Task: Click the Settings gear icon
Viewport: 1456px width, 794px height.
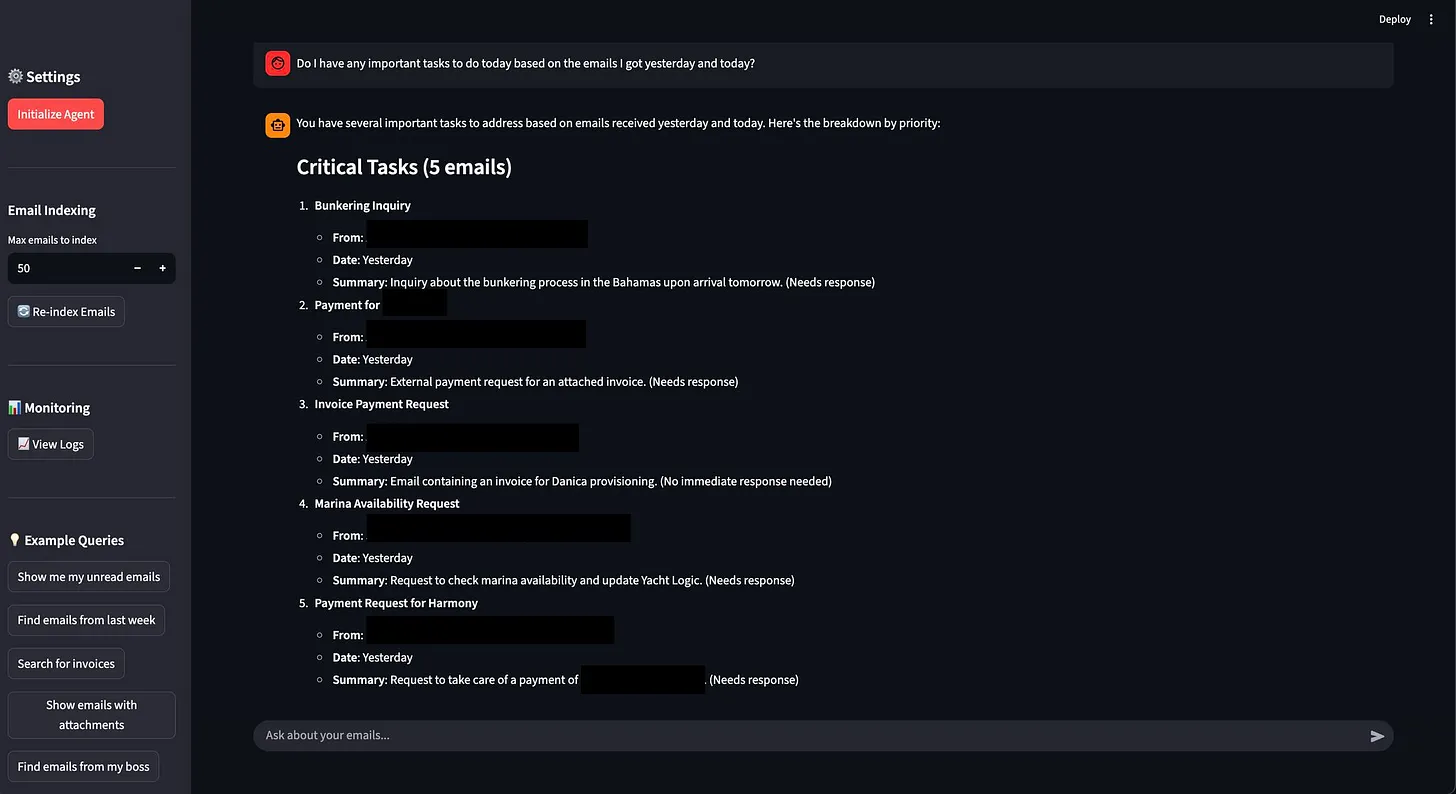Action: coord(15,76)
